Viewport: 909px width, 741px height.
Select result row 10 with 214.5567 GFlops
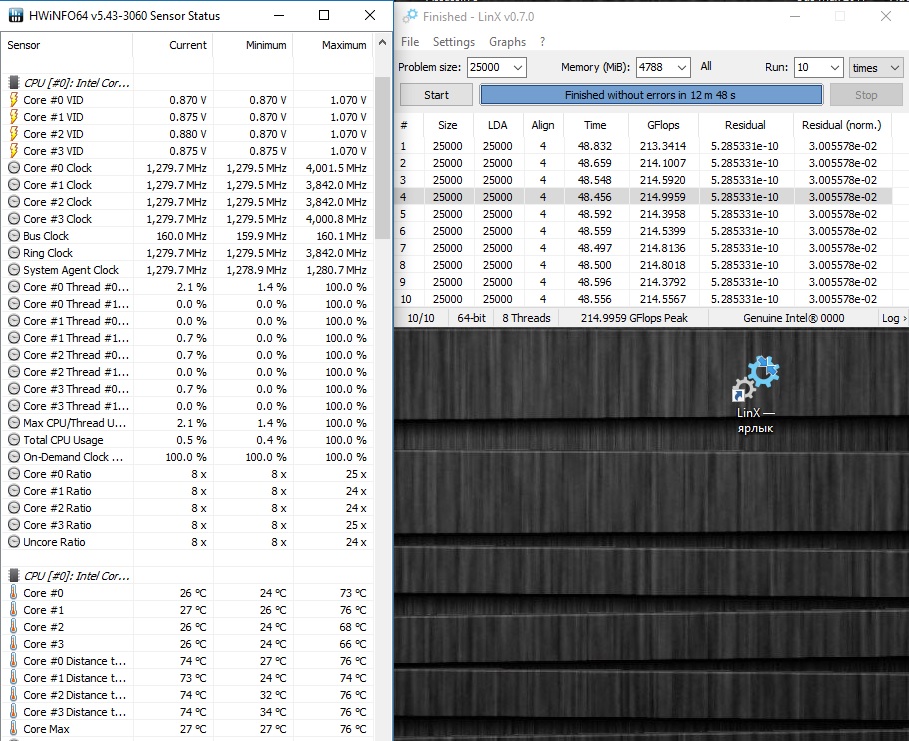click(643, 299)
